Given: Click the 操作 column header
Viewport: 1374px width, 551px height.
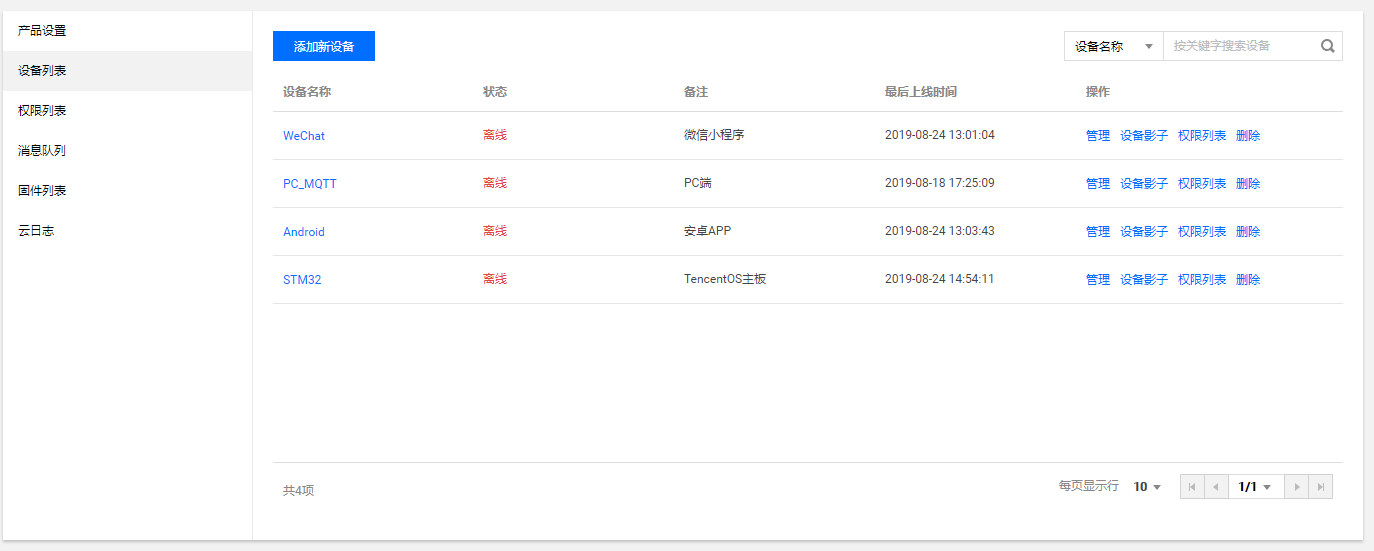Looking at the screenshot, I should 1098,92.
